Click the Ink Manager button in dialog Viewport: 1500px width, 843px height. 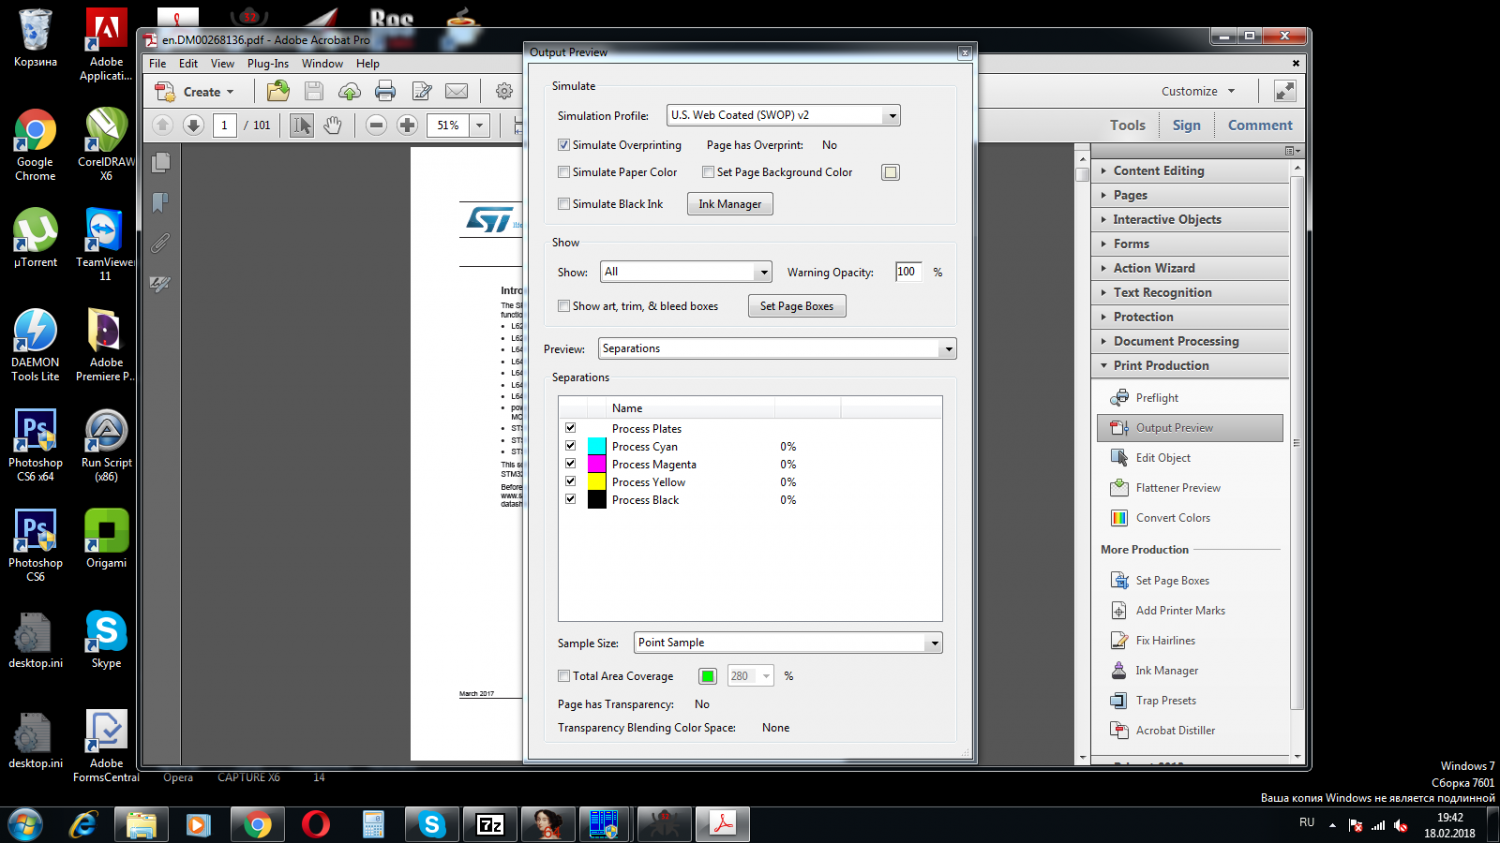[730, 204]
